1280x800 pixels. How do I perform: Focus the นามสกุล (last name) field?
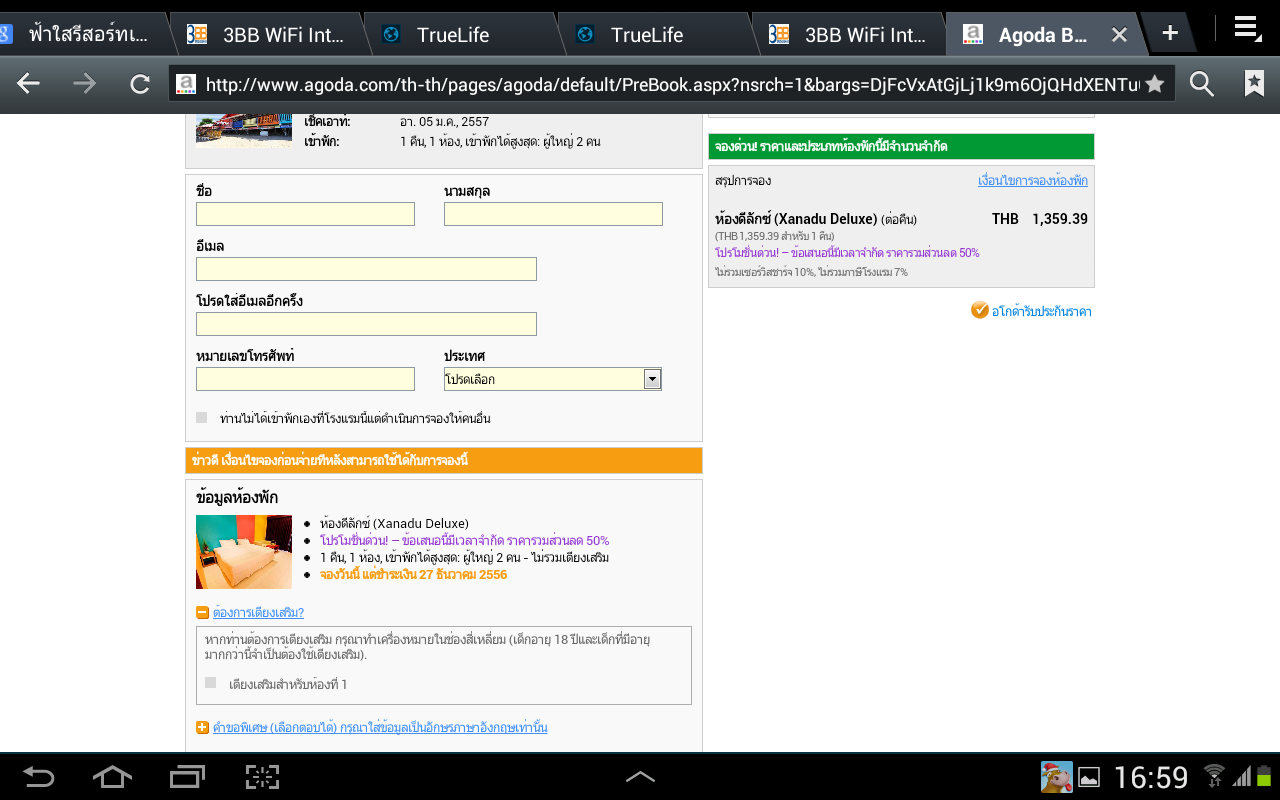point(553,214)
